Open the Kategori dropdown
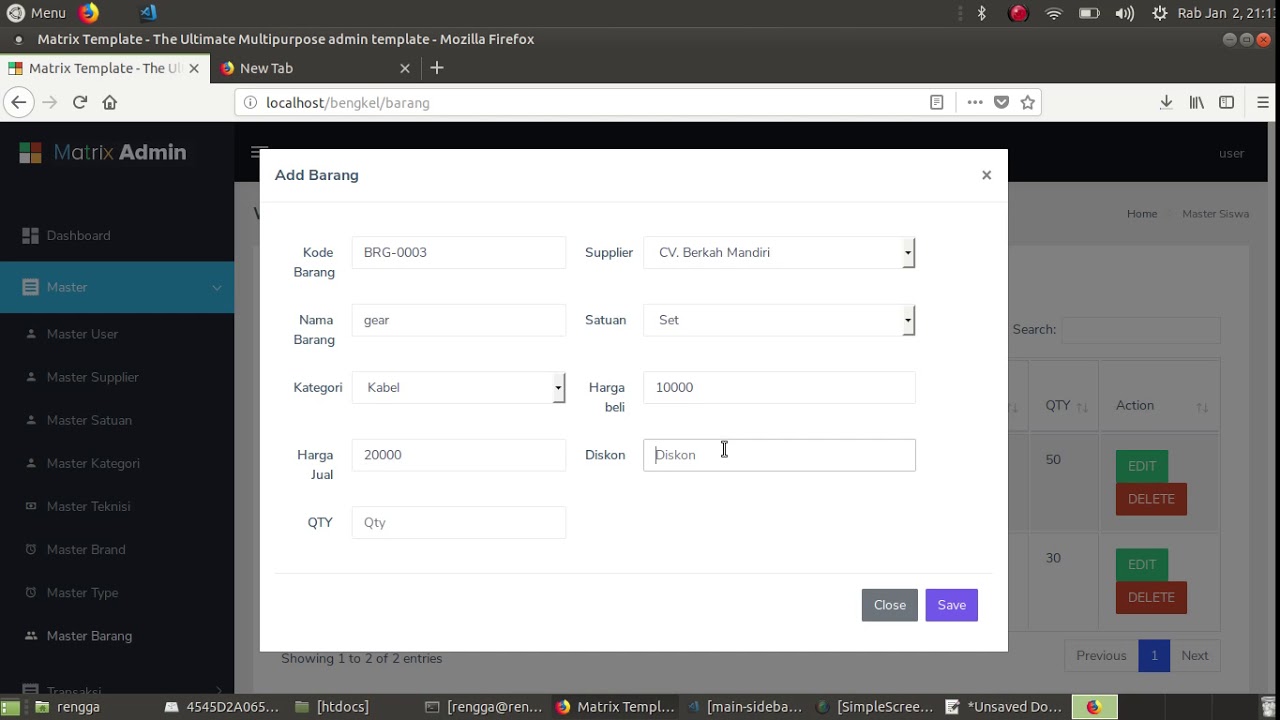The height and width of the screenshot is (720, 1280). point(458,387)
